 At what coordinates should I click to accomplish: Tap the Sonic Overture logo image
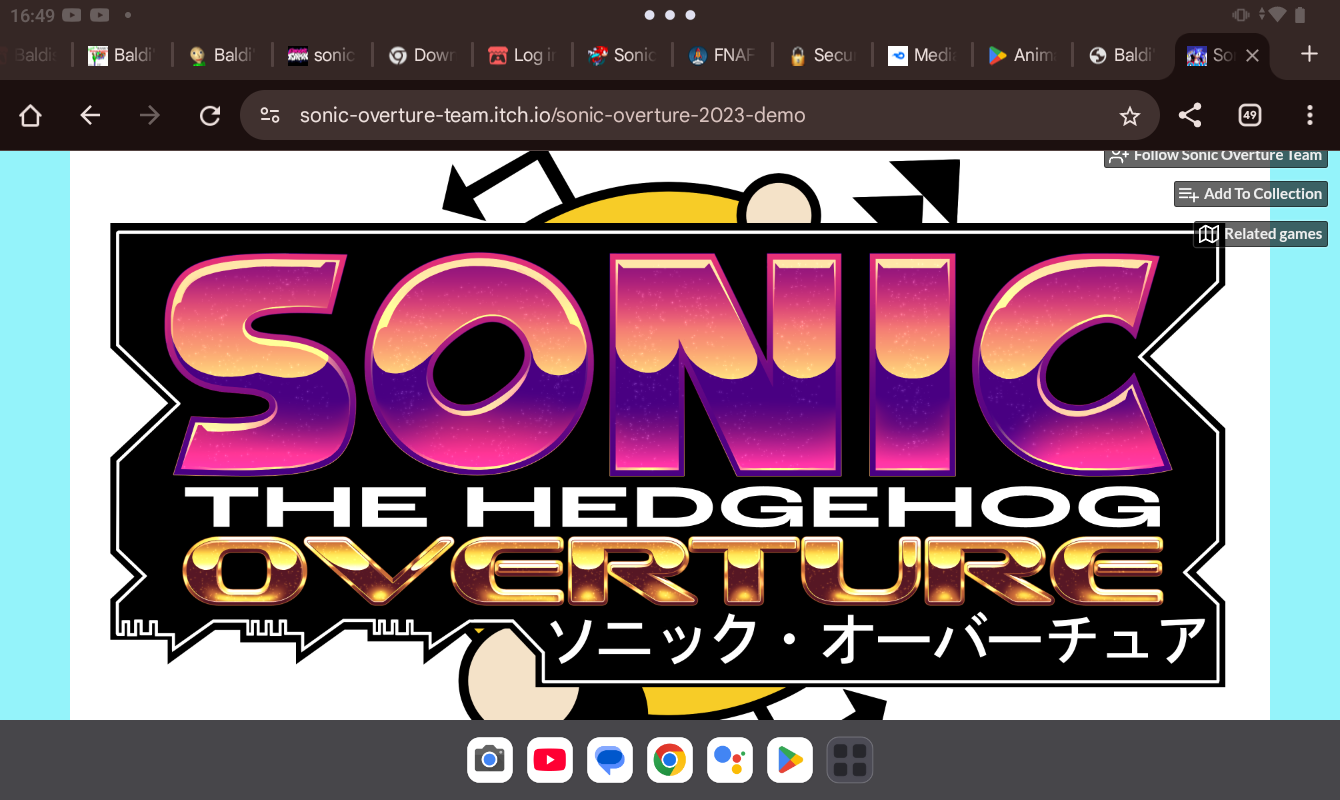point(669,435)
